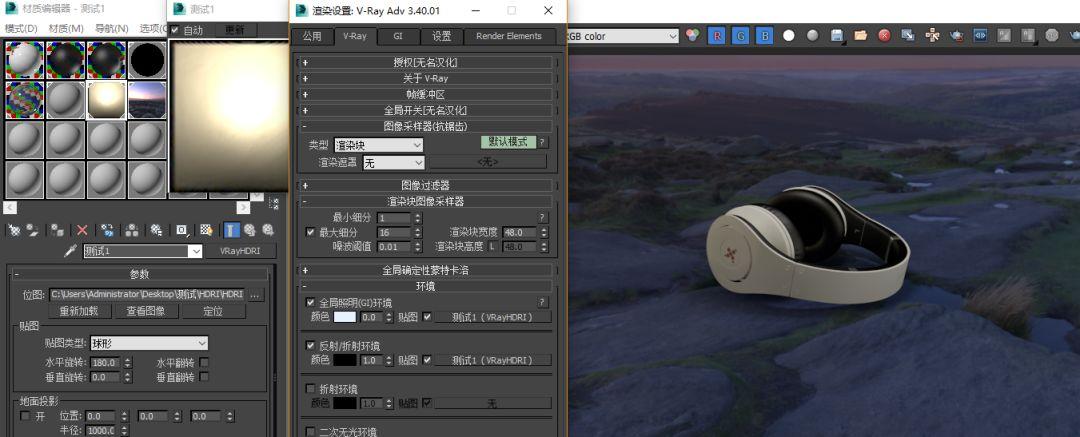Click the Material ID Channel icon
Viewport: 1080px width, 437px height.
tap(182, 230)
